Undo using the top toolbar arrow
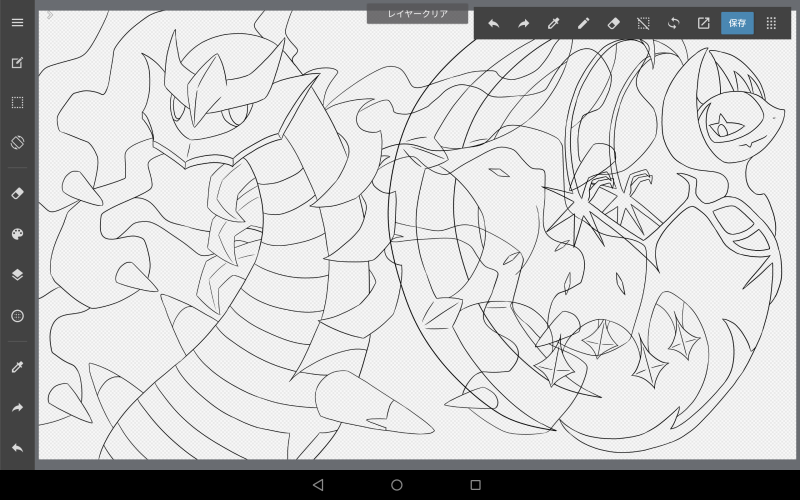This screenshot has height=500, width=800. point(493,23)
